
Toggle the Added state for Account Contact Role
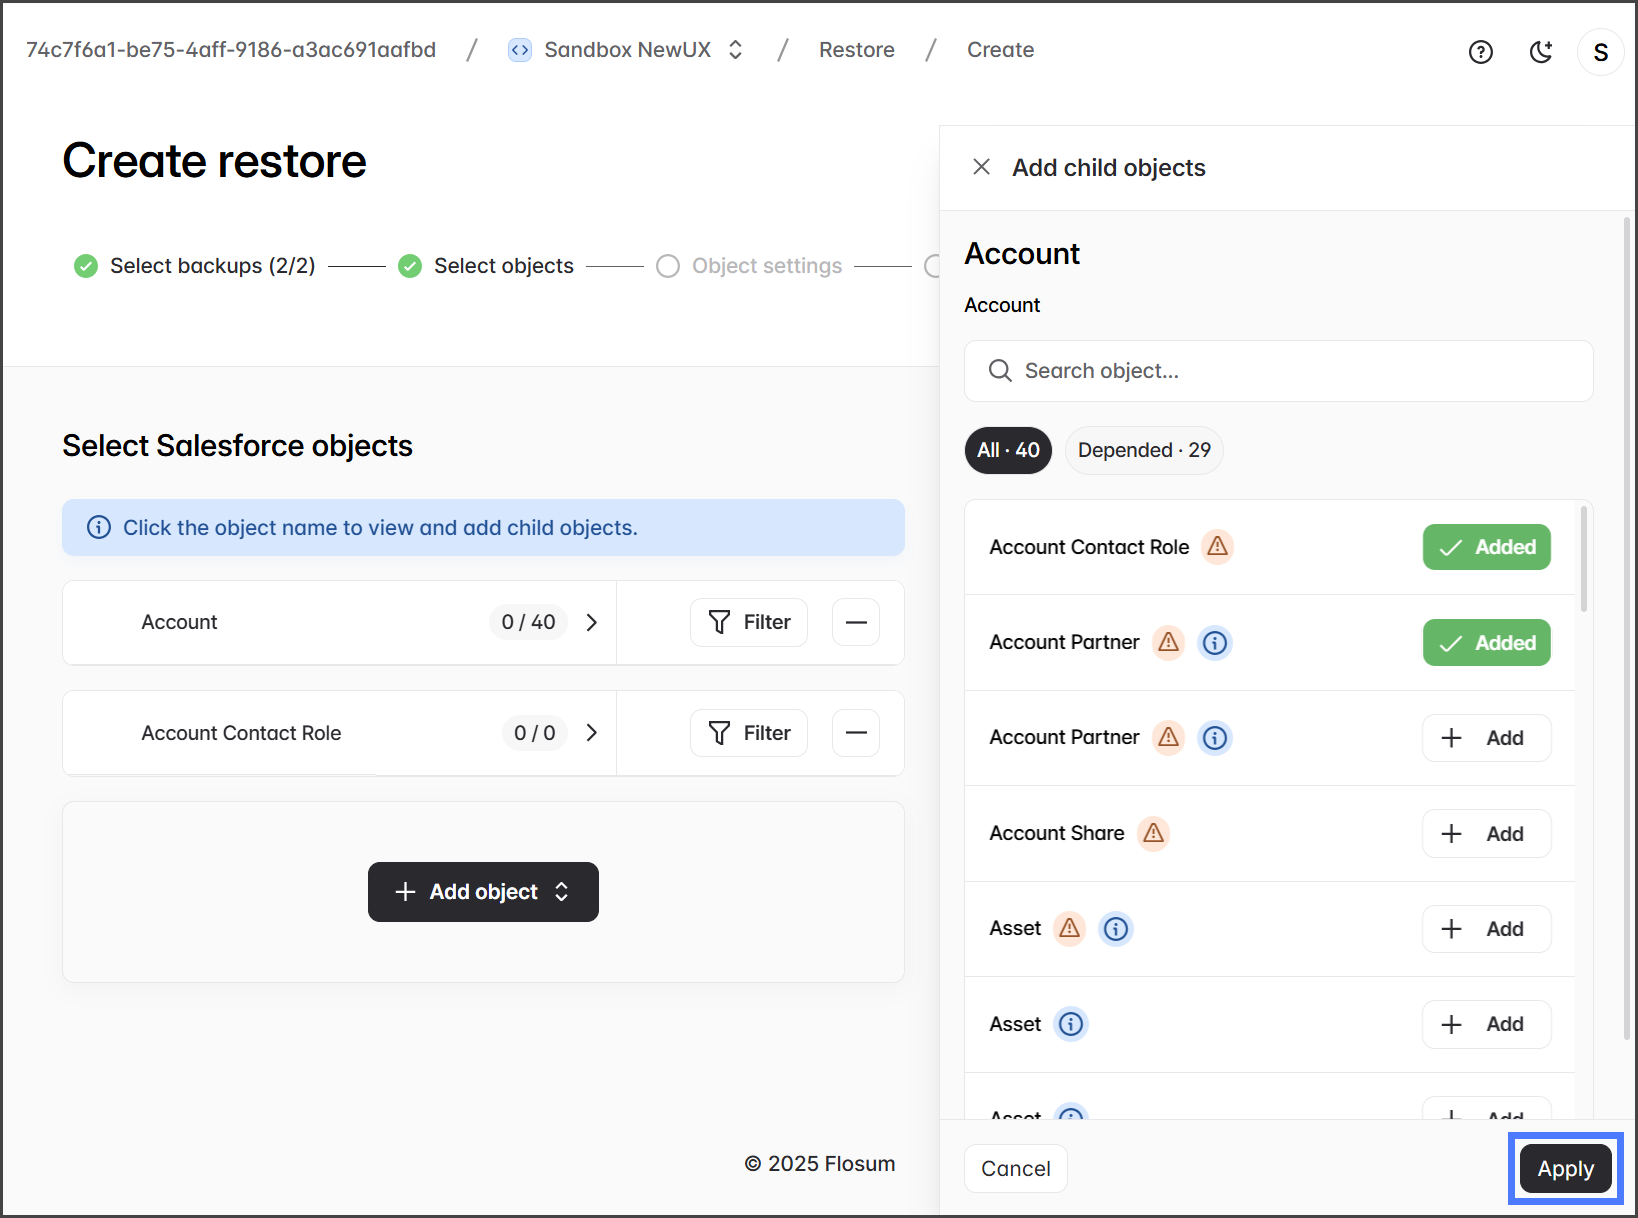click(1486, 547)
